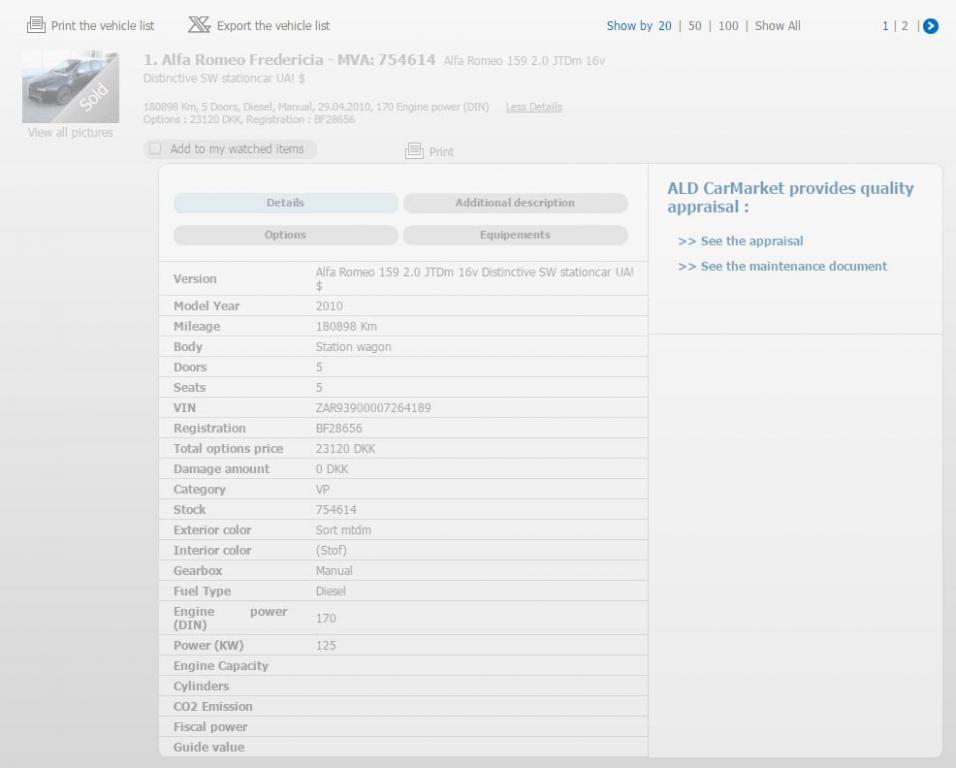Image resolution: width=956 pixels, height=768 pixels.
Task: Click the Body value 'Station wagon'
Action: [354, 347]
